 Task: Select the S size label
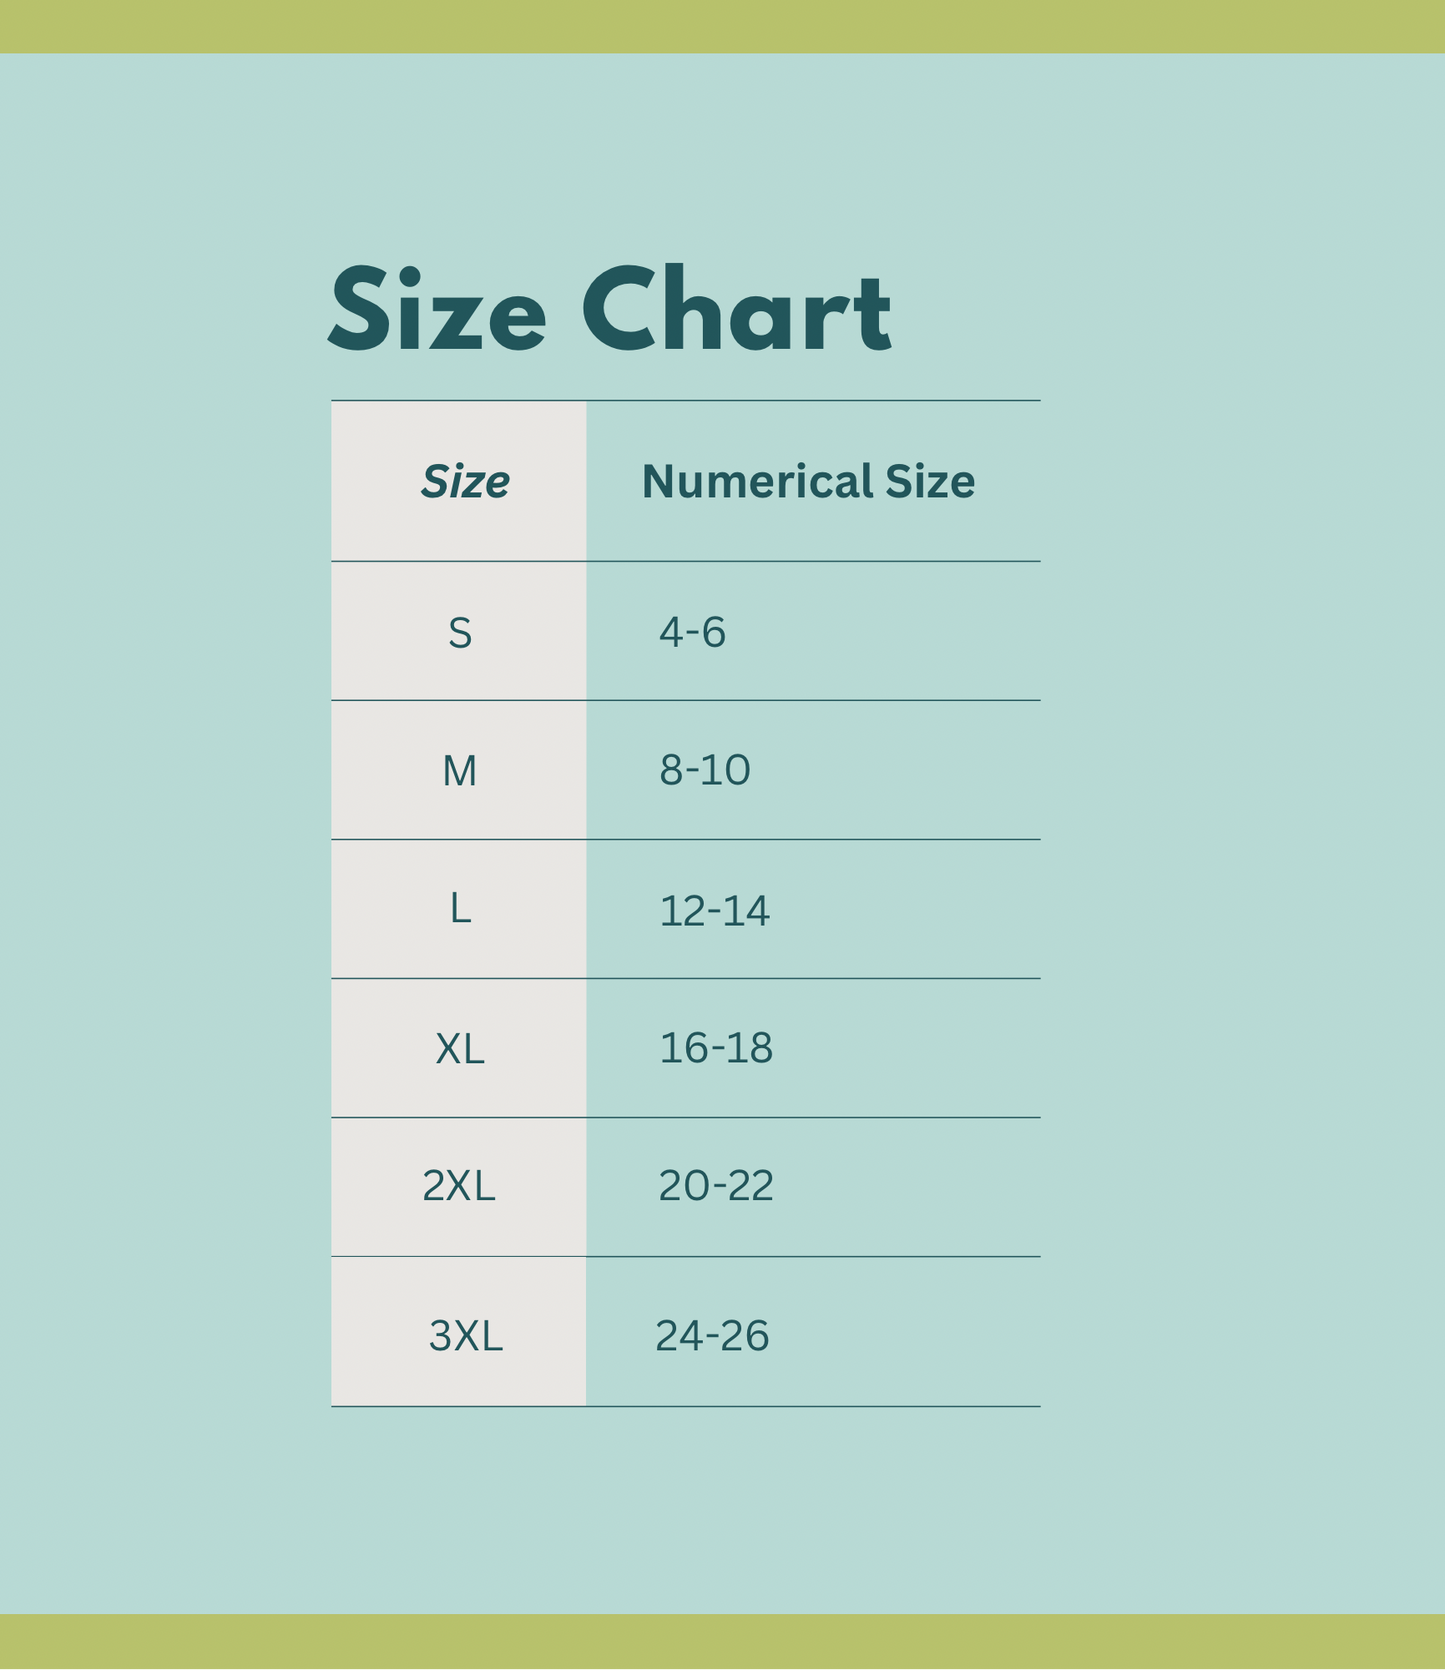click(460, 633)
